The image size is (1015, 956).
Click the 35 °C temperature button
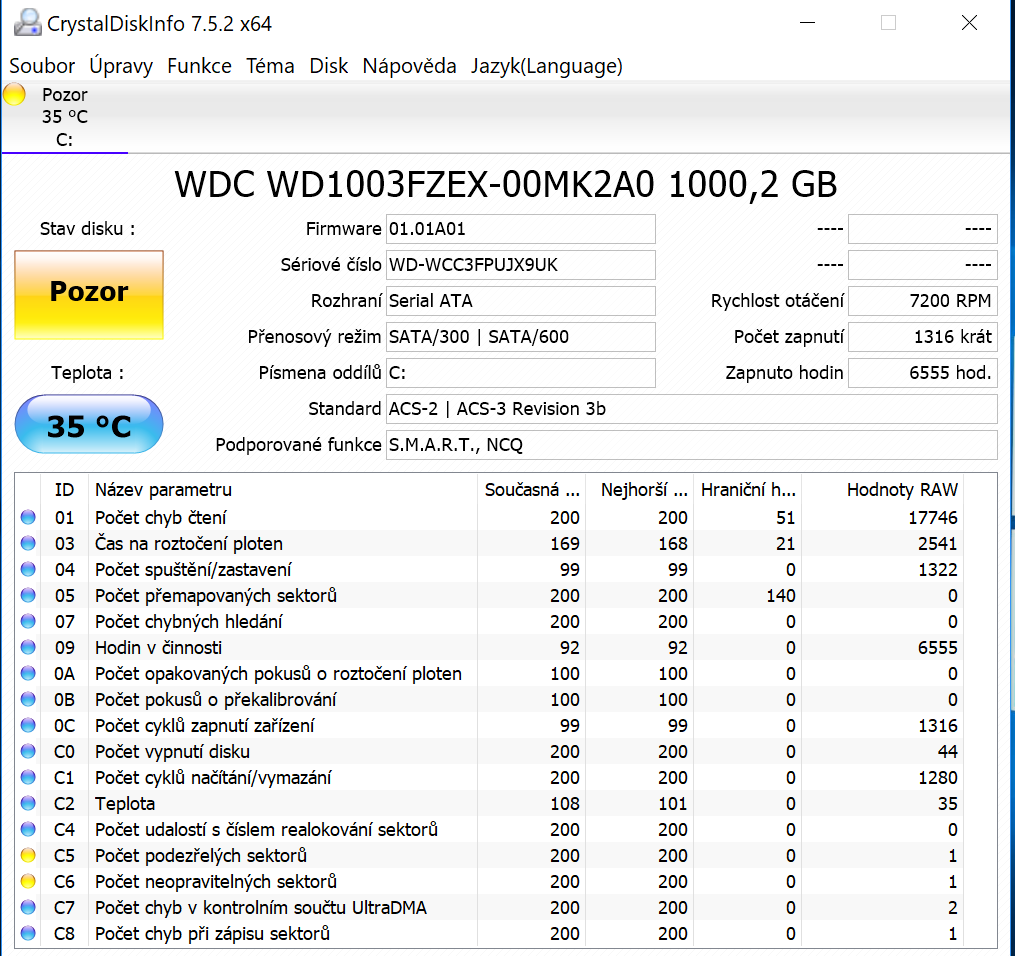point(89,424)
